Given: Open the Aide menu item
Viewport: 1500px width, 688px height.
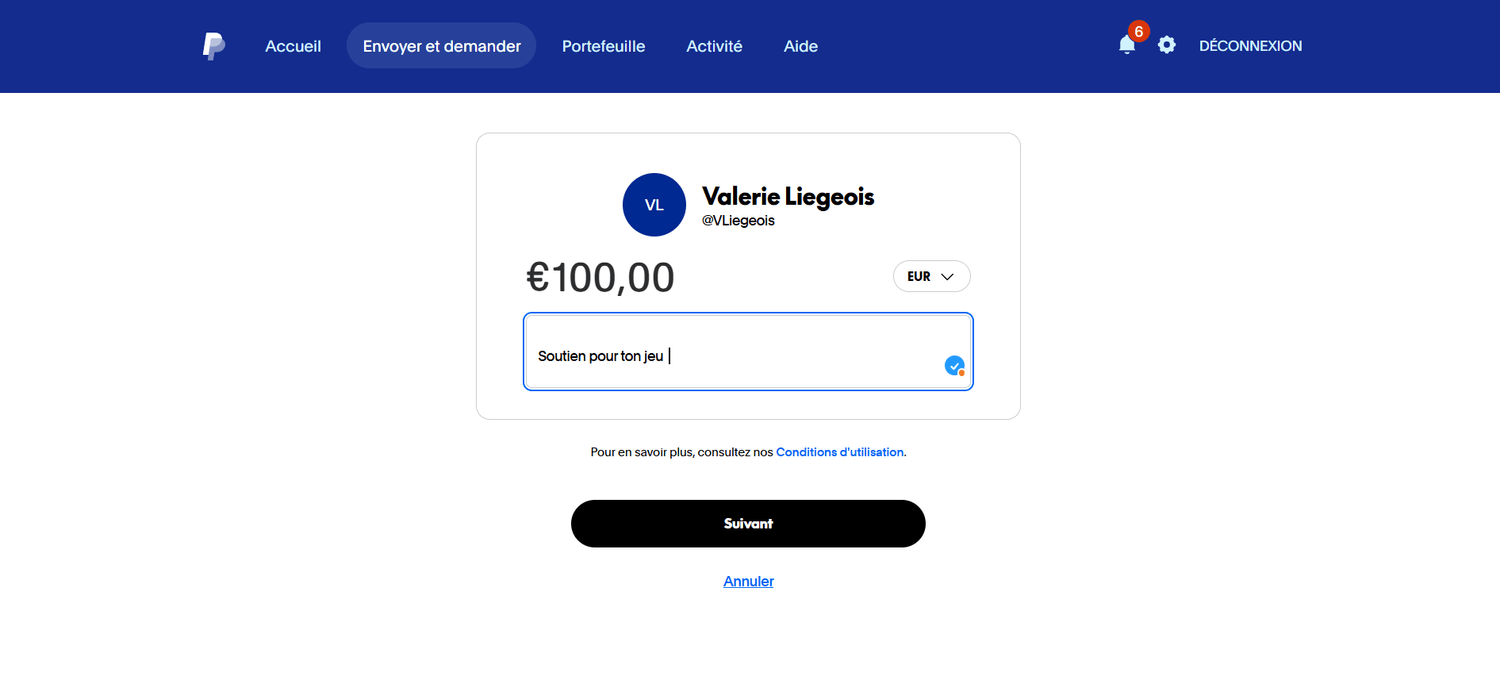Looking at the screenshot, I should tap(801, 46).
